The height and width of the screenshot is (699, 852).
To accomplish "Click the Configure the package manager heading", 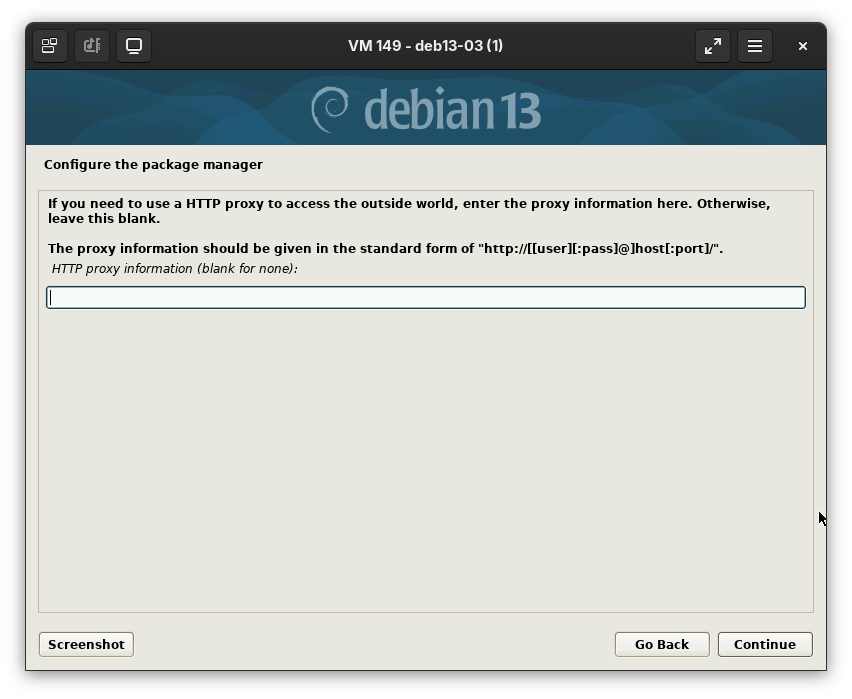I will [153, 164].
